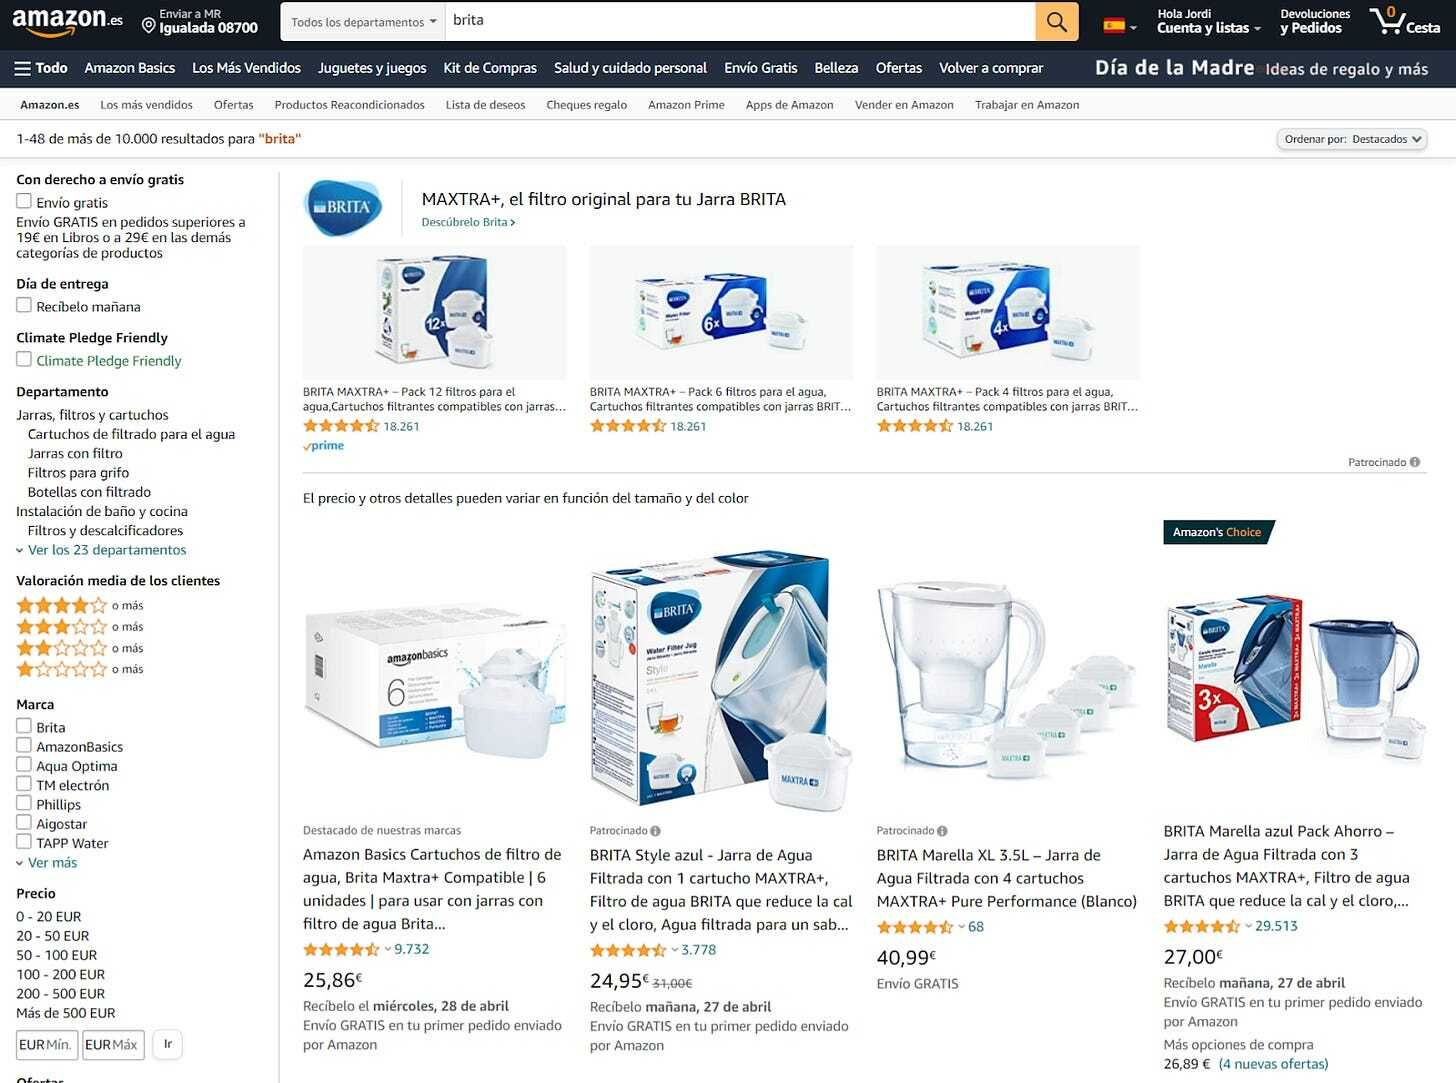This screenshot has width=1456, height=1083.
Task: Select the 20 - 50 EUR price range
Action: [x=52, y=936]
